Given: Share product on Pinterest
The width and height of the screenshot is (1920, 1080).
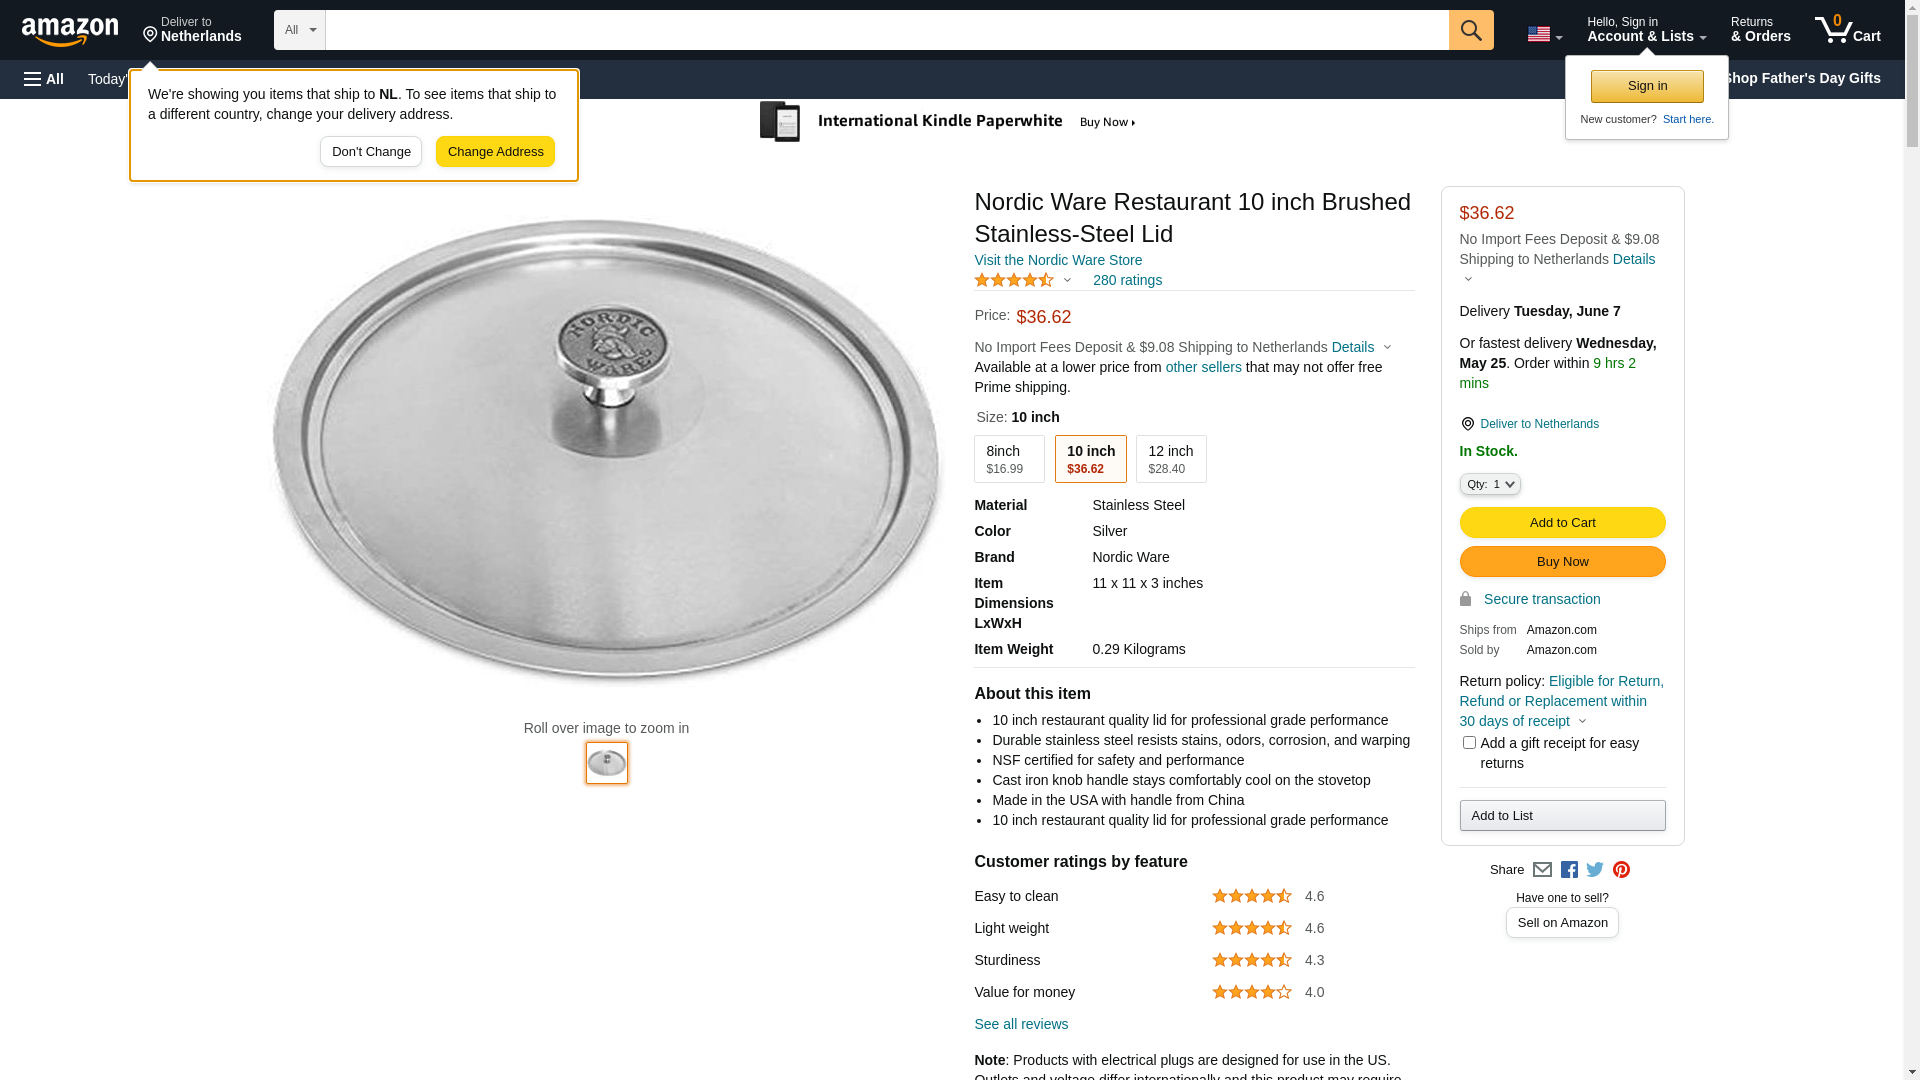Looking at the screenshot, I should (x=1621, y=870).
